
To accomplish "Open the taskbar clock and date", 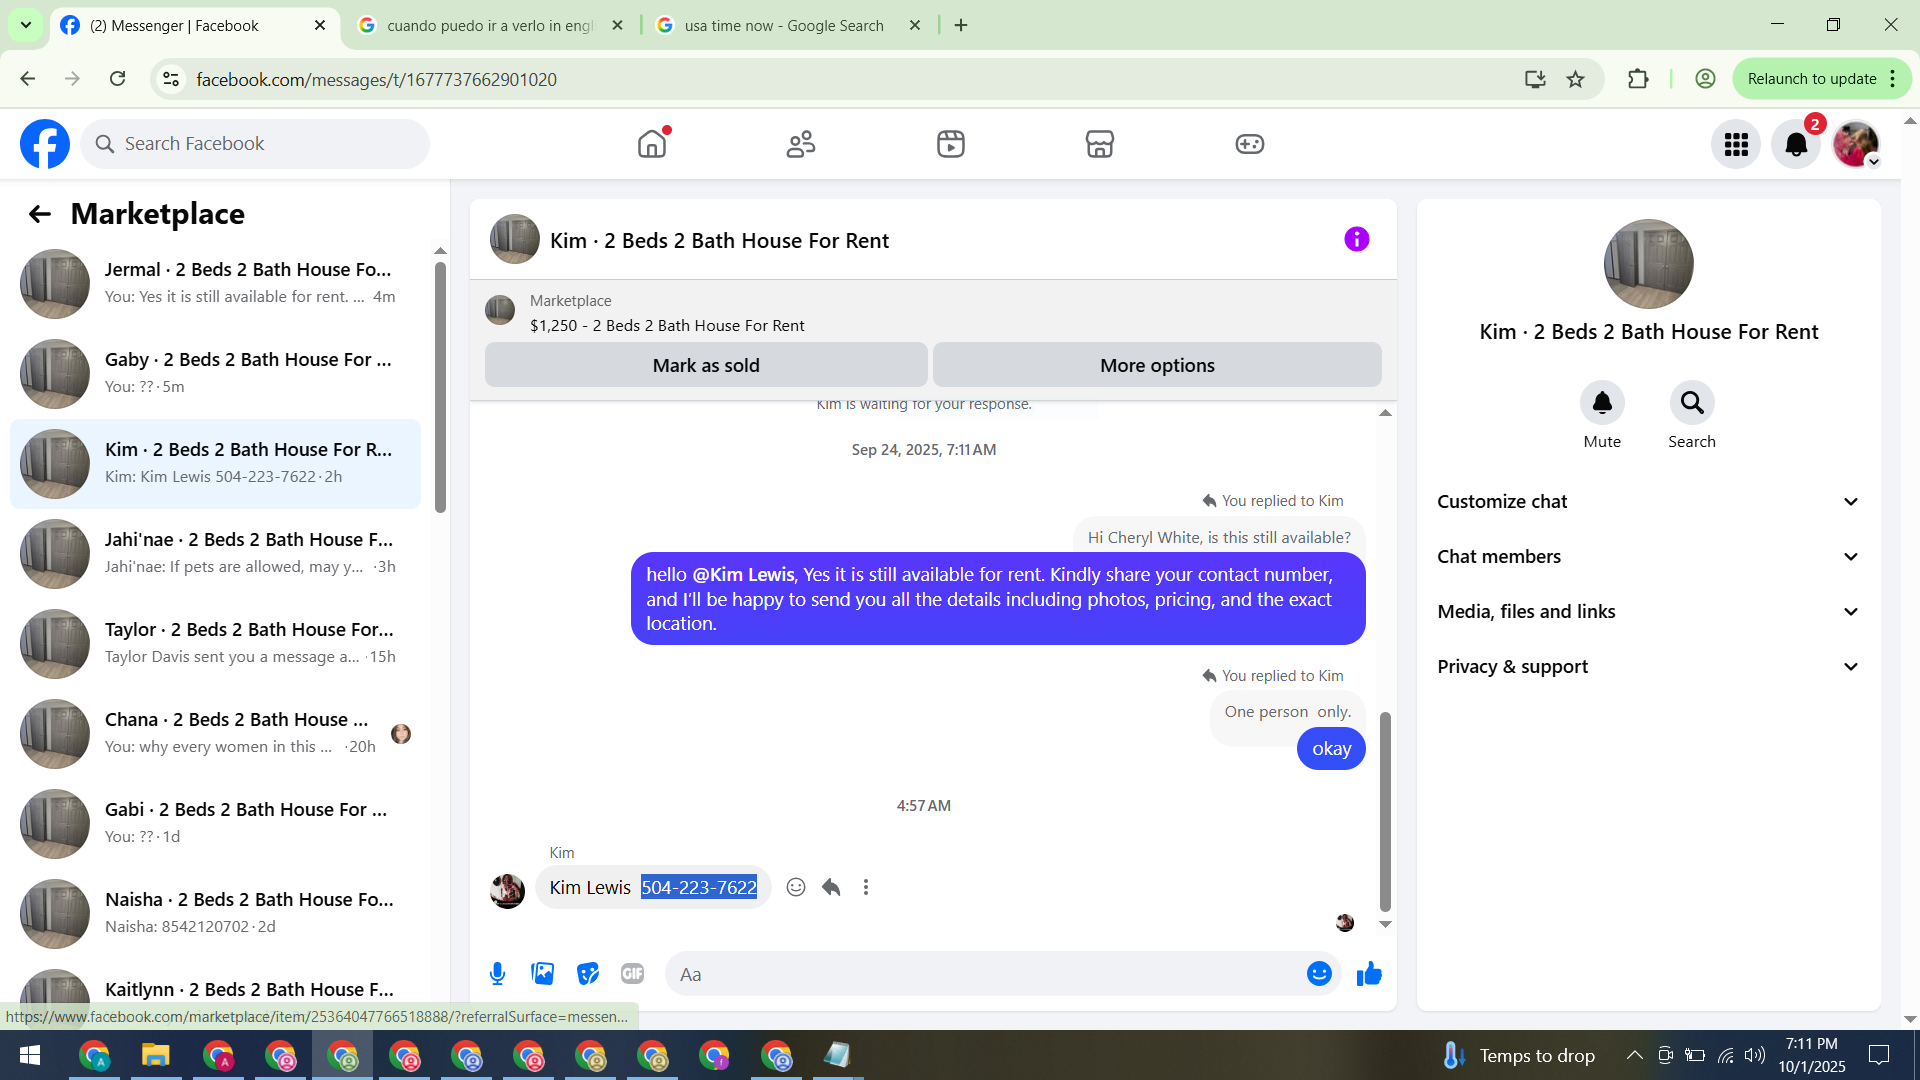I will tap(1812, 1055).
